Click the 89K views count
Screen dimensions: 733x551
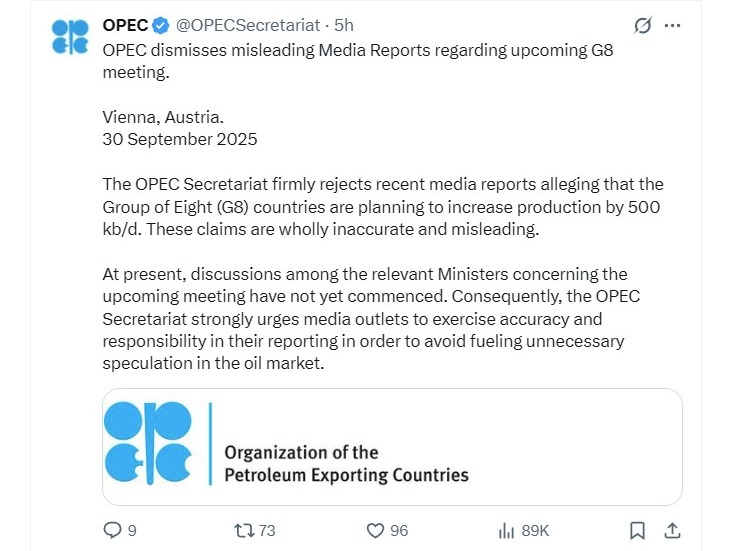[x=535, y=530]
